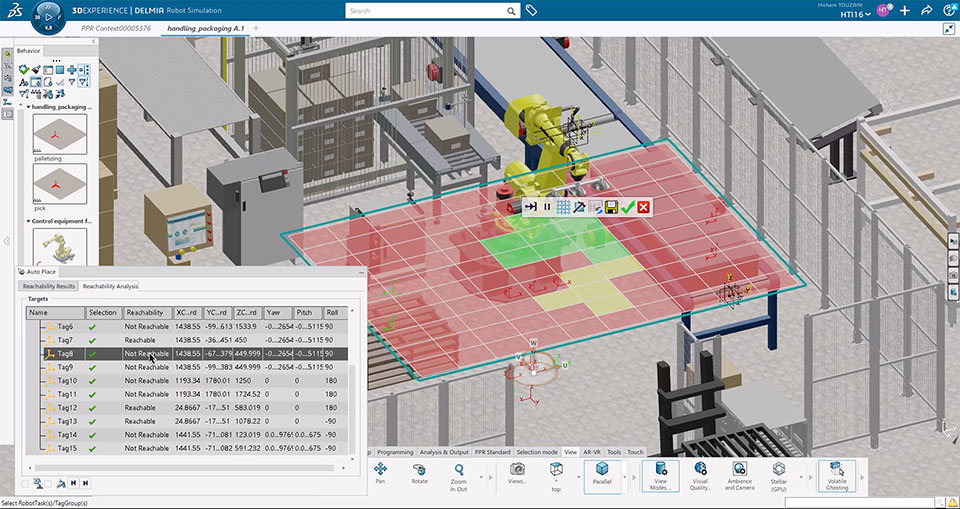Open the Tools ribbon tab
The width and height of the screenshot is (960, 509).
(614, 452)
